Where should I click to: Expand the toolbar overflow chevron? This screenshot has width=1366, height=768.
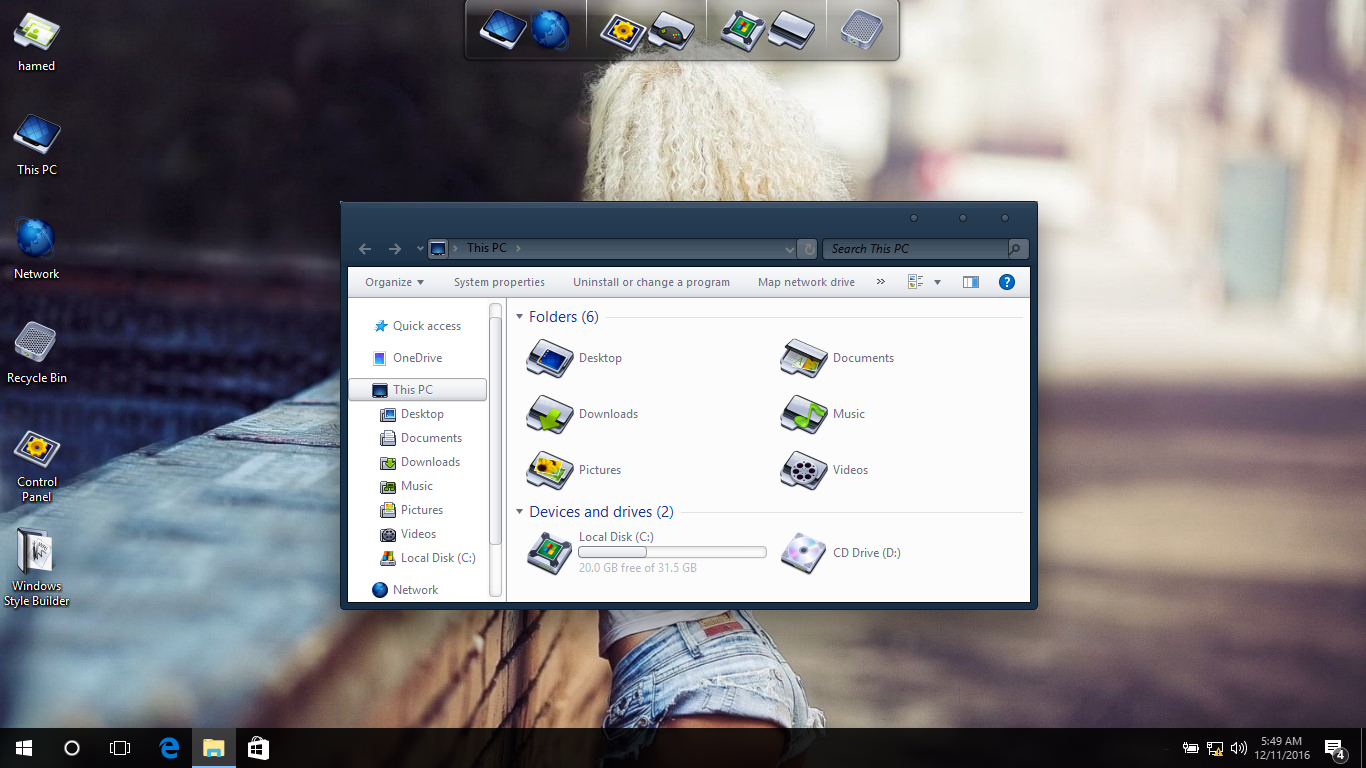coord(880,282)
